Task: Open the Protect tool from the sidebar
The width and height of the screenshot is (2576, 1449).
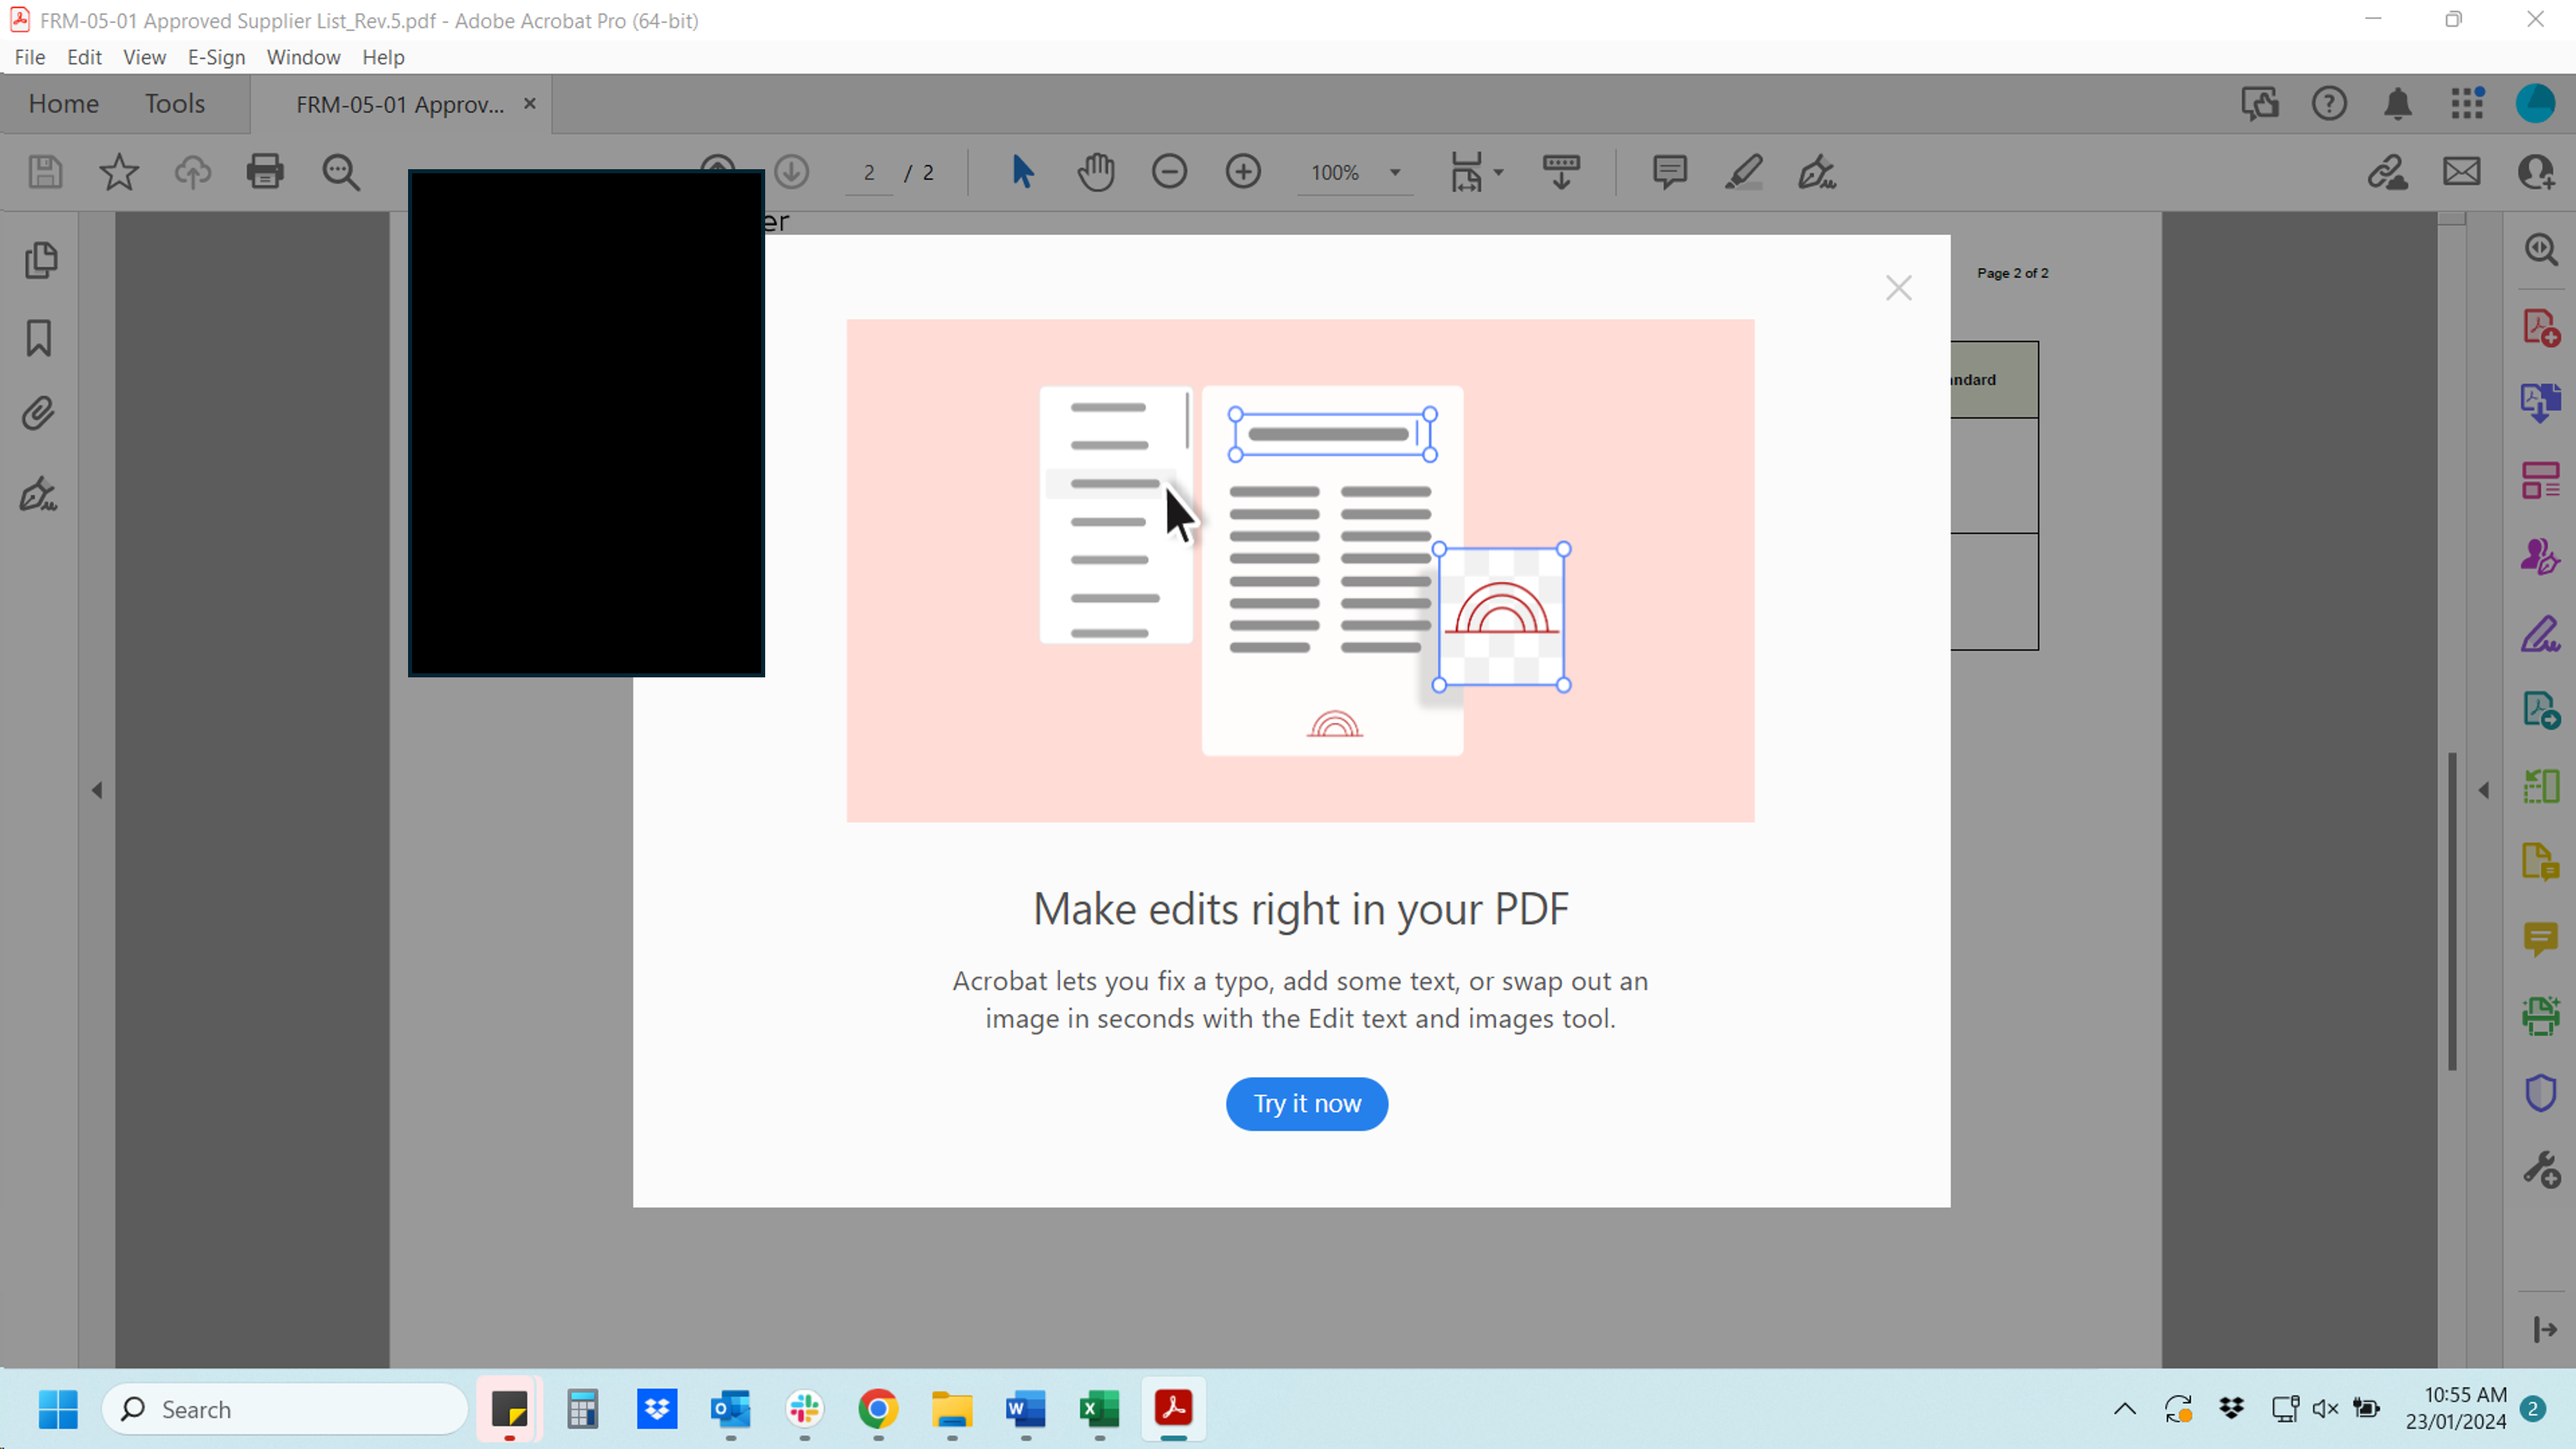Action: (x=2540, y=1093)
